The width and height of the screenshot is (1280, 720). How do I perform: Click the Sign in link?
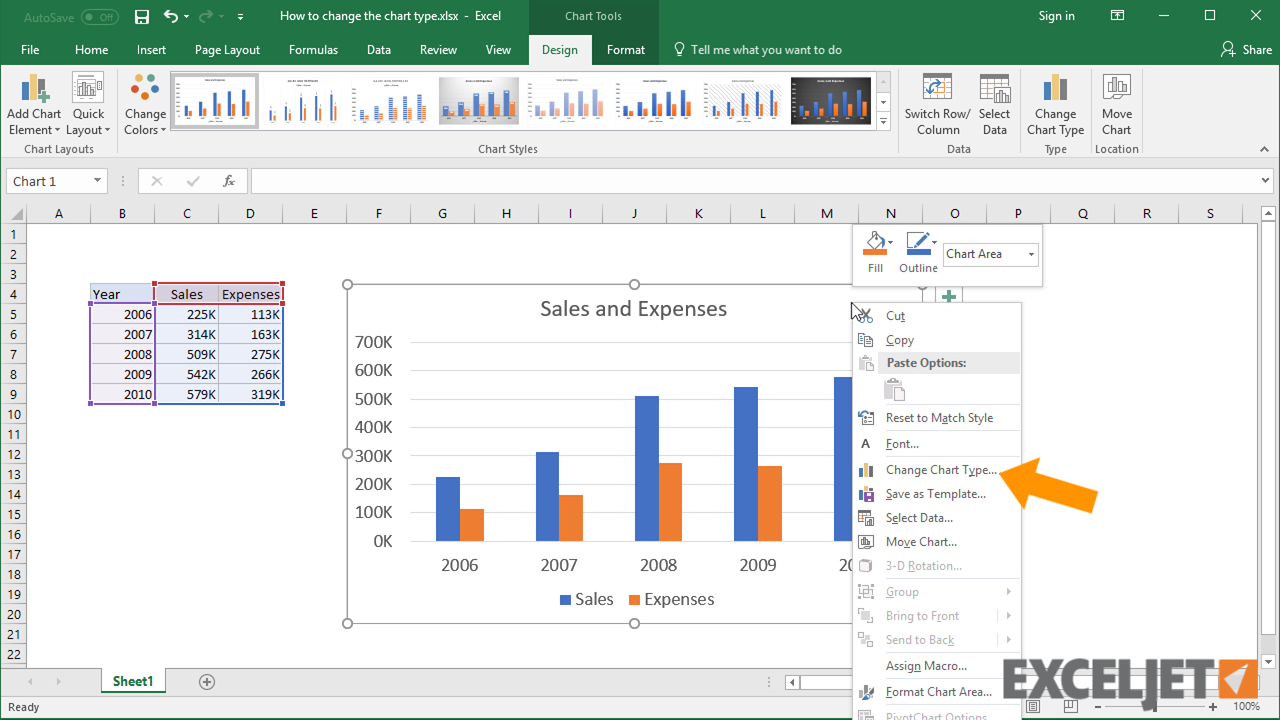1056,16
